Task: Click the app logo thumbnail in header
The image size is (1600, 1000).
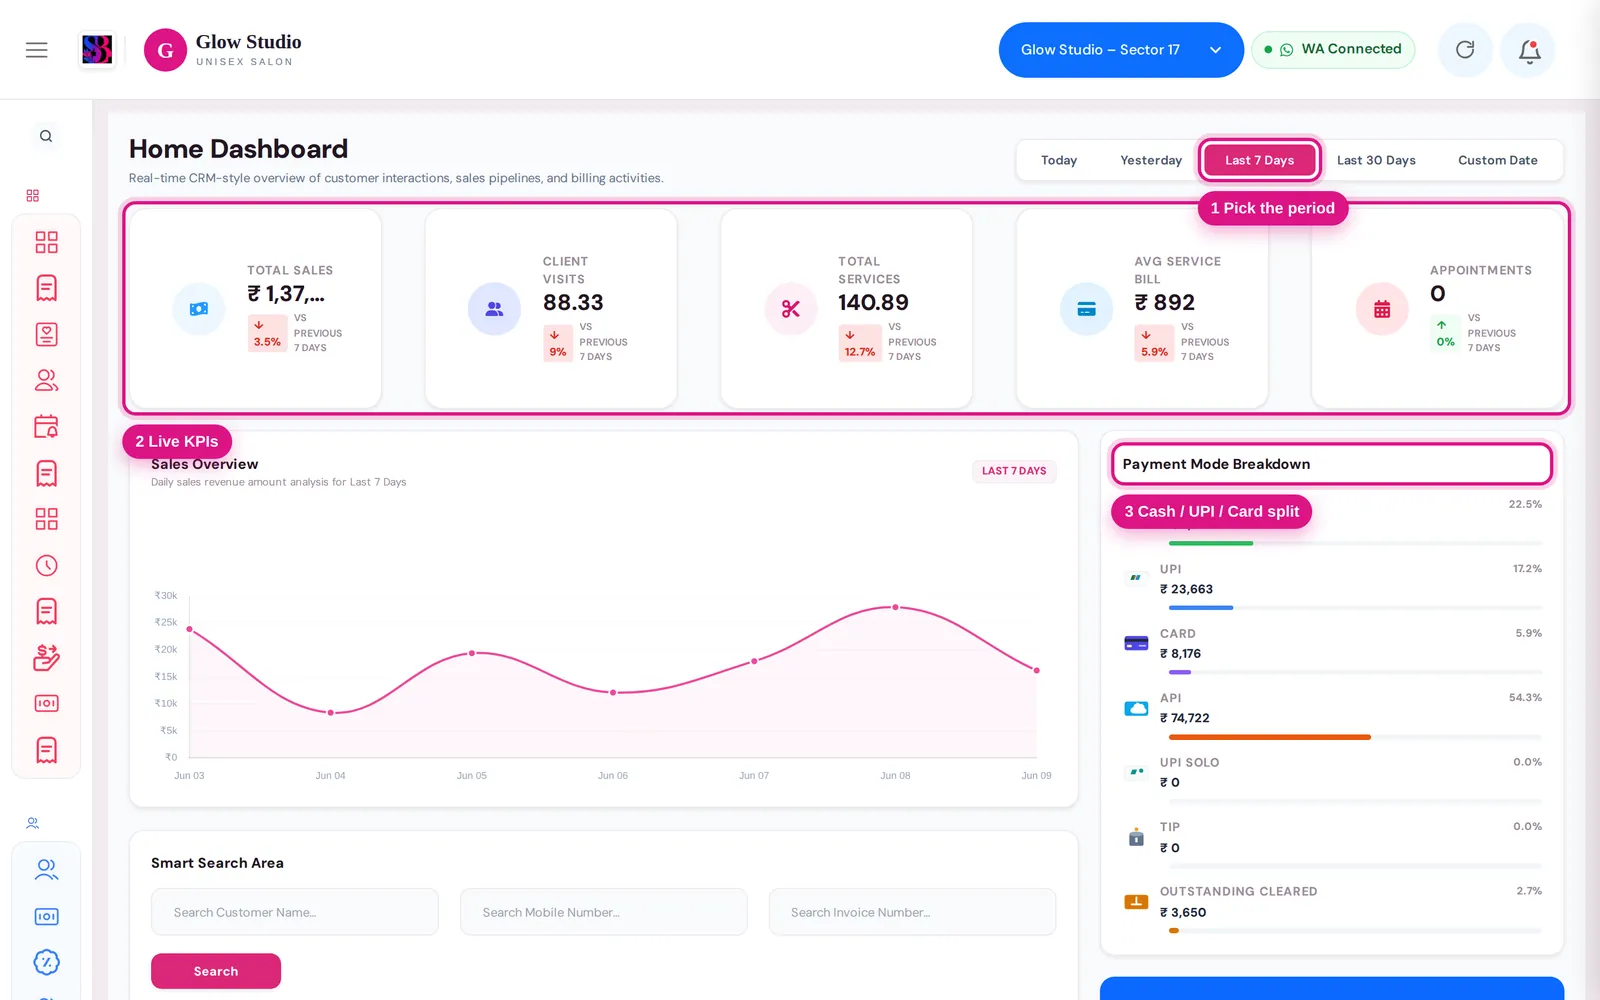Action: [97, 49]
